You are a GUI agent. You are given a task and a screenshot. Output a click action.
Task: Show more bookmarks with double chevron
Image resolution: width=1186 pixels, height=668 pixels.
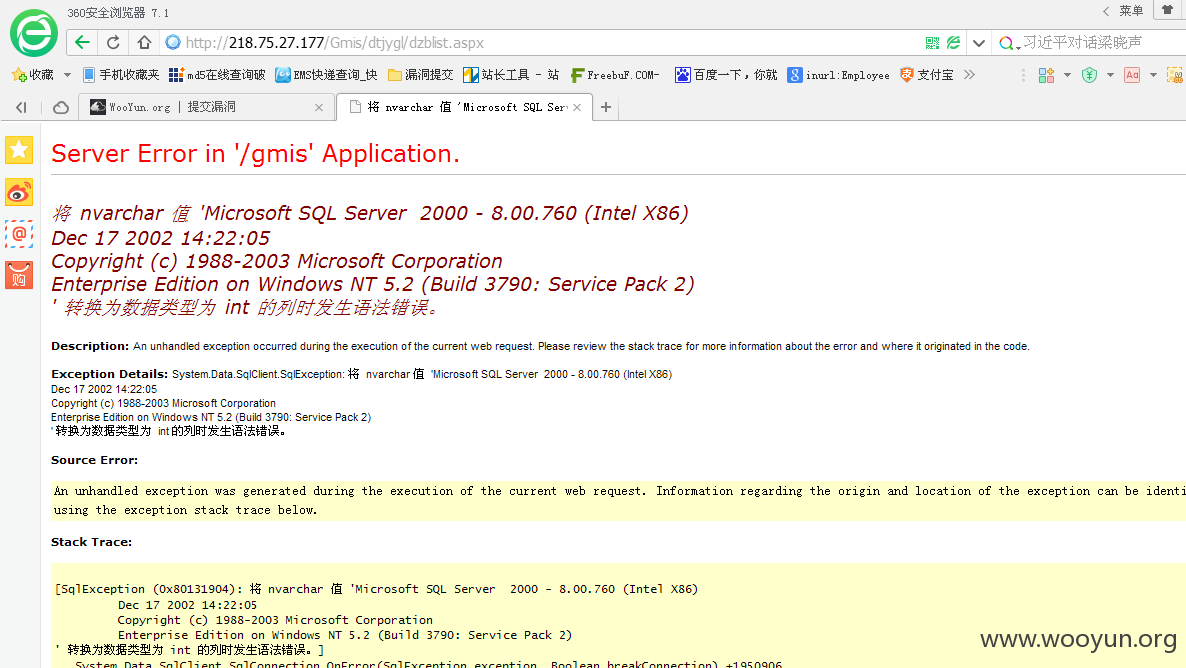click(x=970, y=75)
